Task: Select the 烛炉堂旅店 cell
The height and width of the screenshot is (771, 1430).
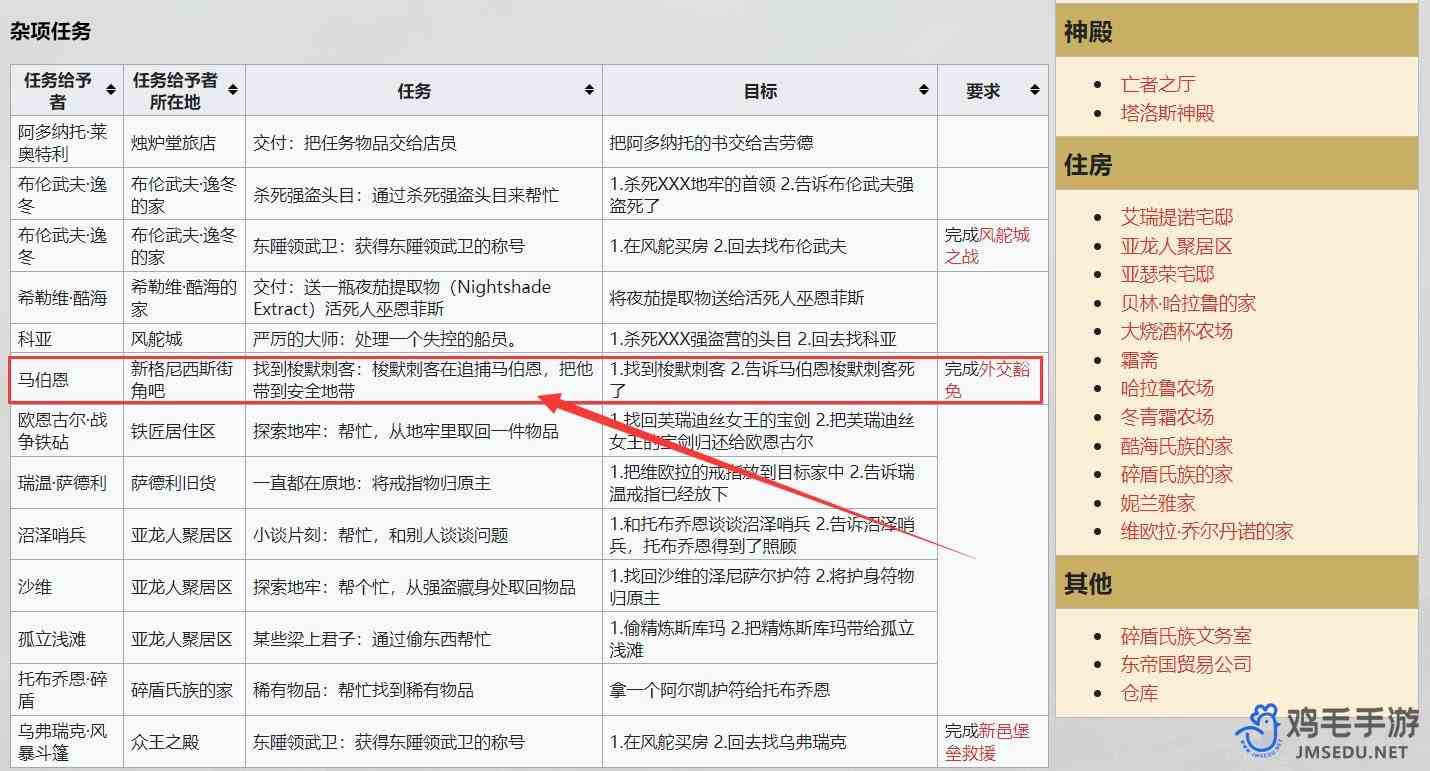Action: (x=184, y=143)
